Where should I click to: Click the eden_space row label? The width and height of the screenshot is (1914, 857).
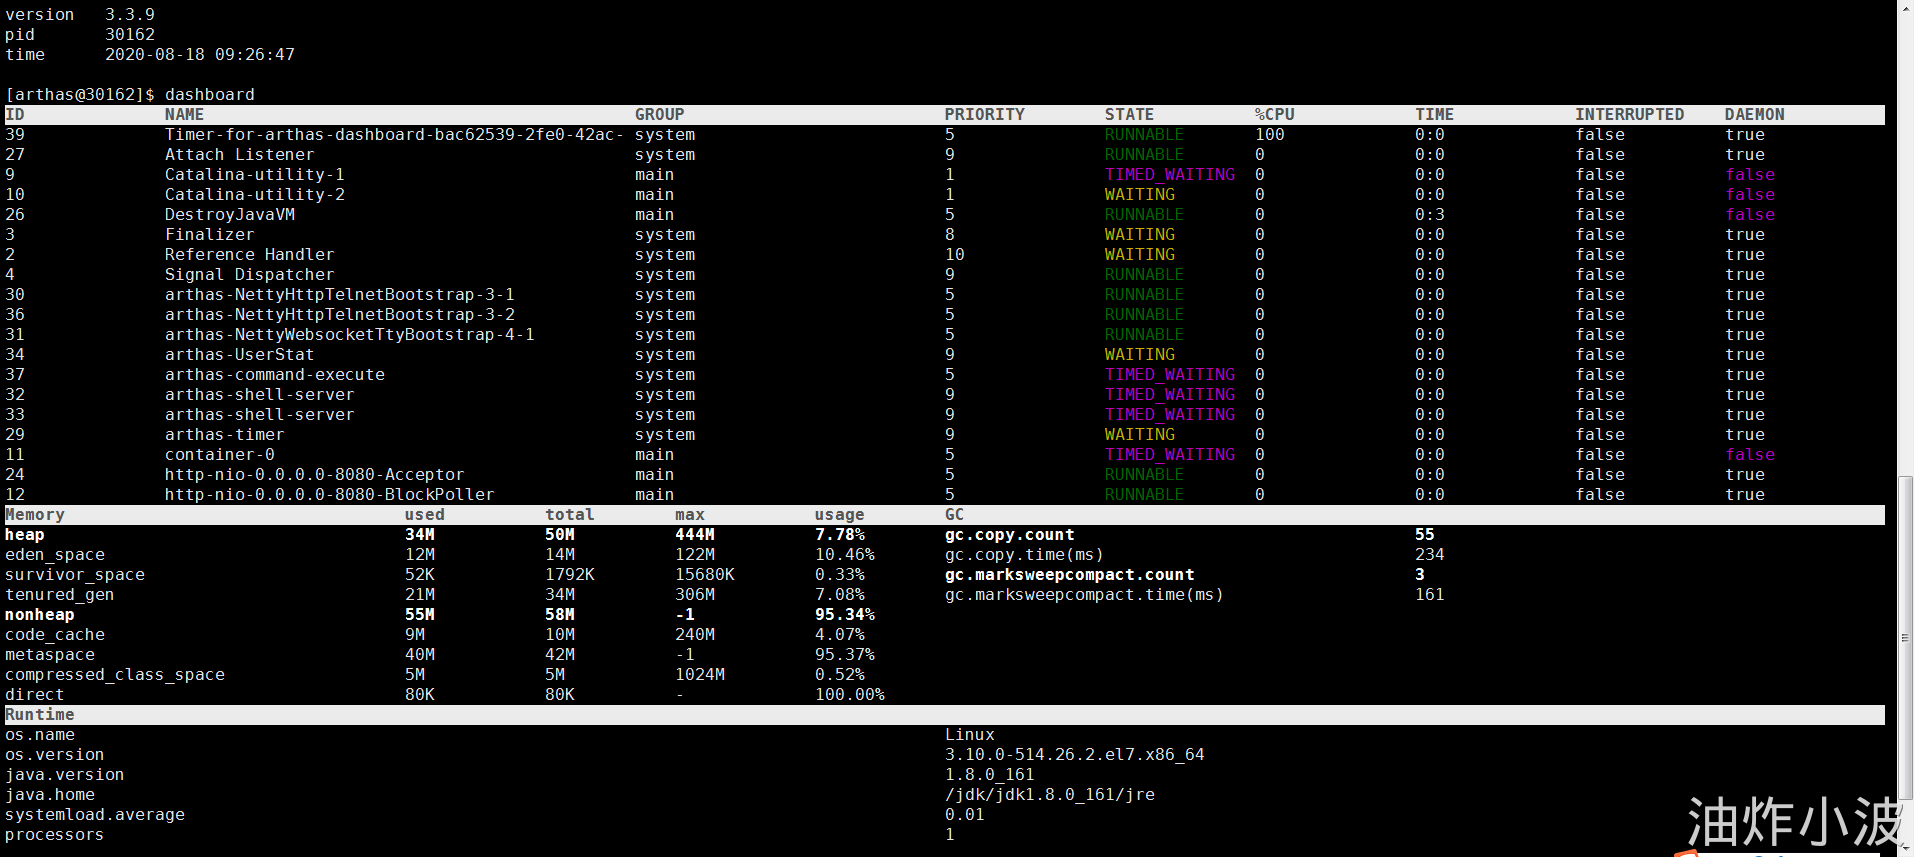tap(55, 555)
